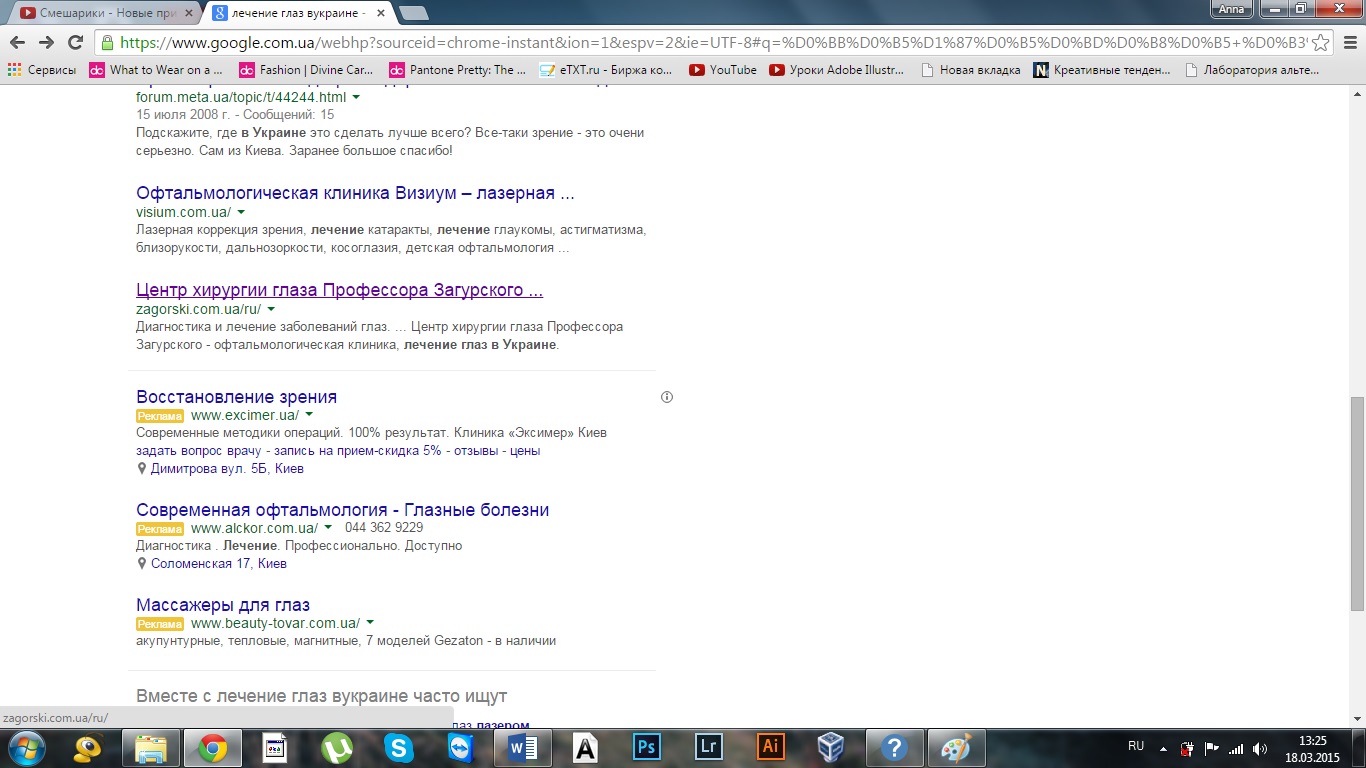
Task: Open 'Центр хирургии глаза Профессора Загурского'
Action: tap(339, 290)
